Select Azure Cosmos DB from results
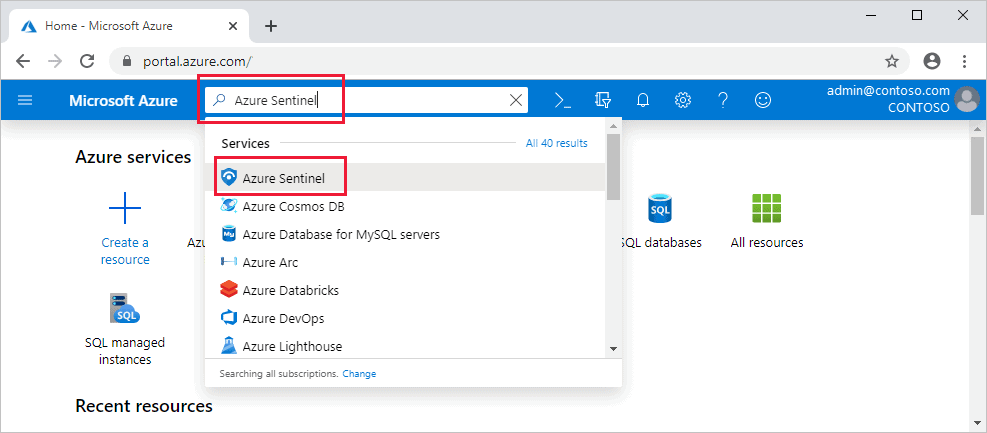 coord(292,206)
